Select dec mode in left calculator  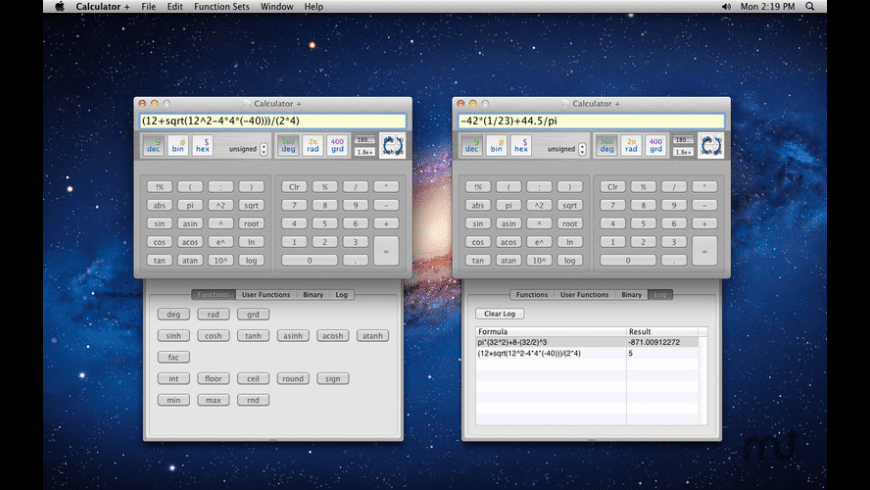tap(153, 145)
